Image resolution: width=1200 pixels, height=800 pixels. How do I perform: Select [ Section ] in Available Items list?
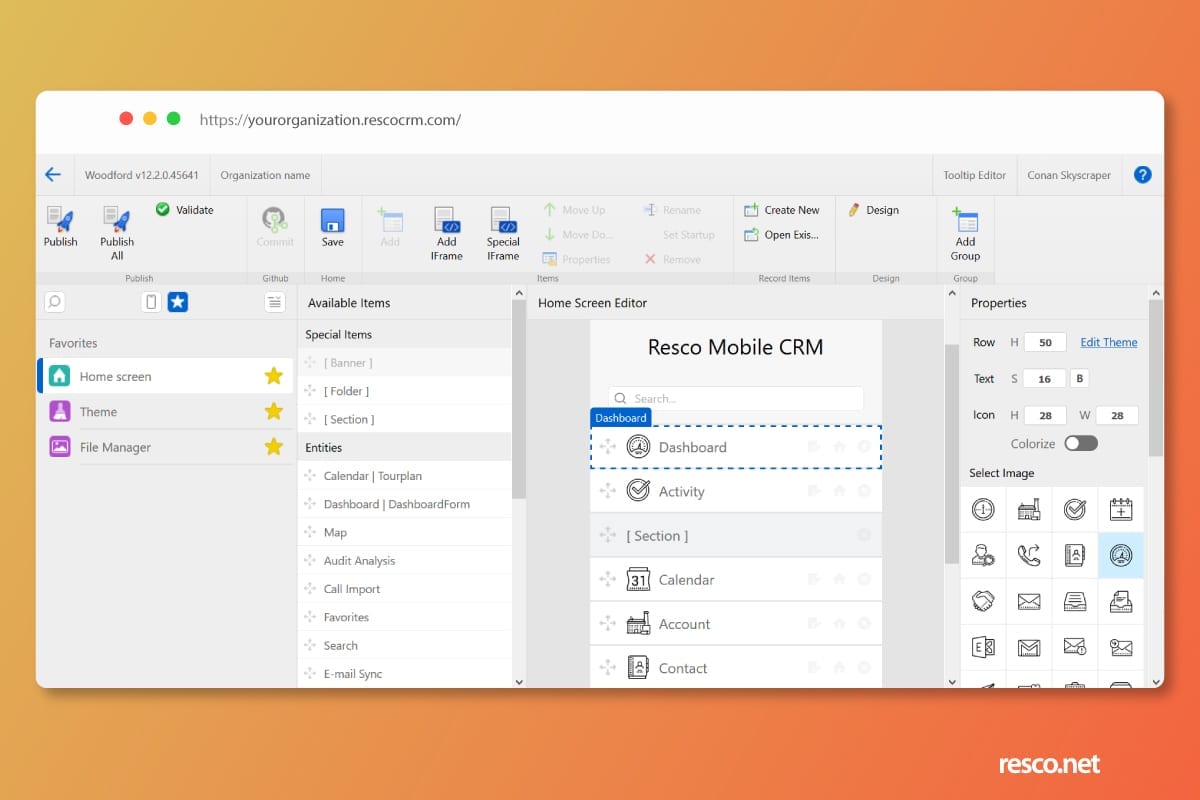click(405, 419)
